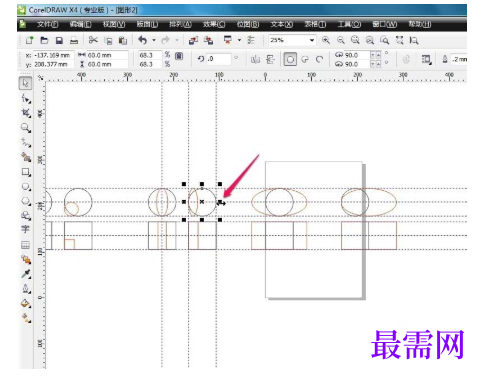Select the Pie shape mode
483x376 pixels.
305,60
